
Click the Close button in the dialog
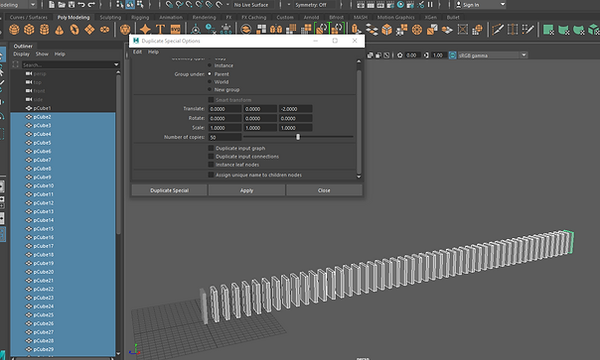(x=324, y=190)
